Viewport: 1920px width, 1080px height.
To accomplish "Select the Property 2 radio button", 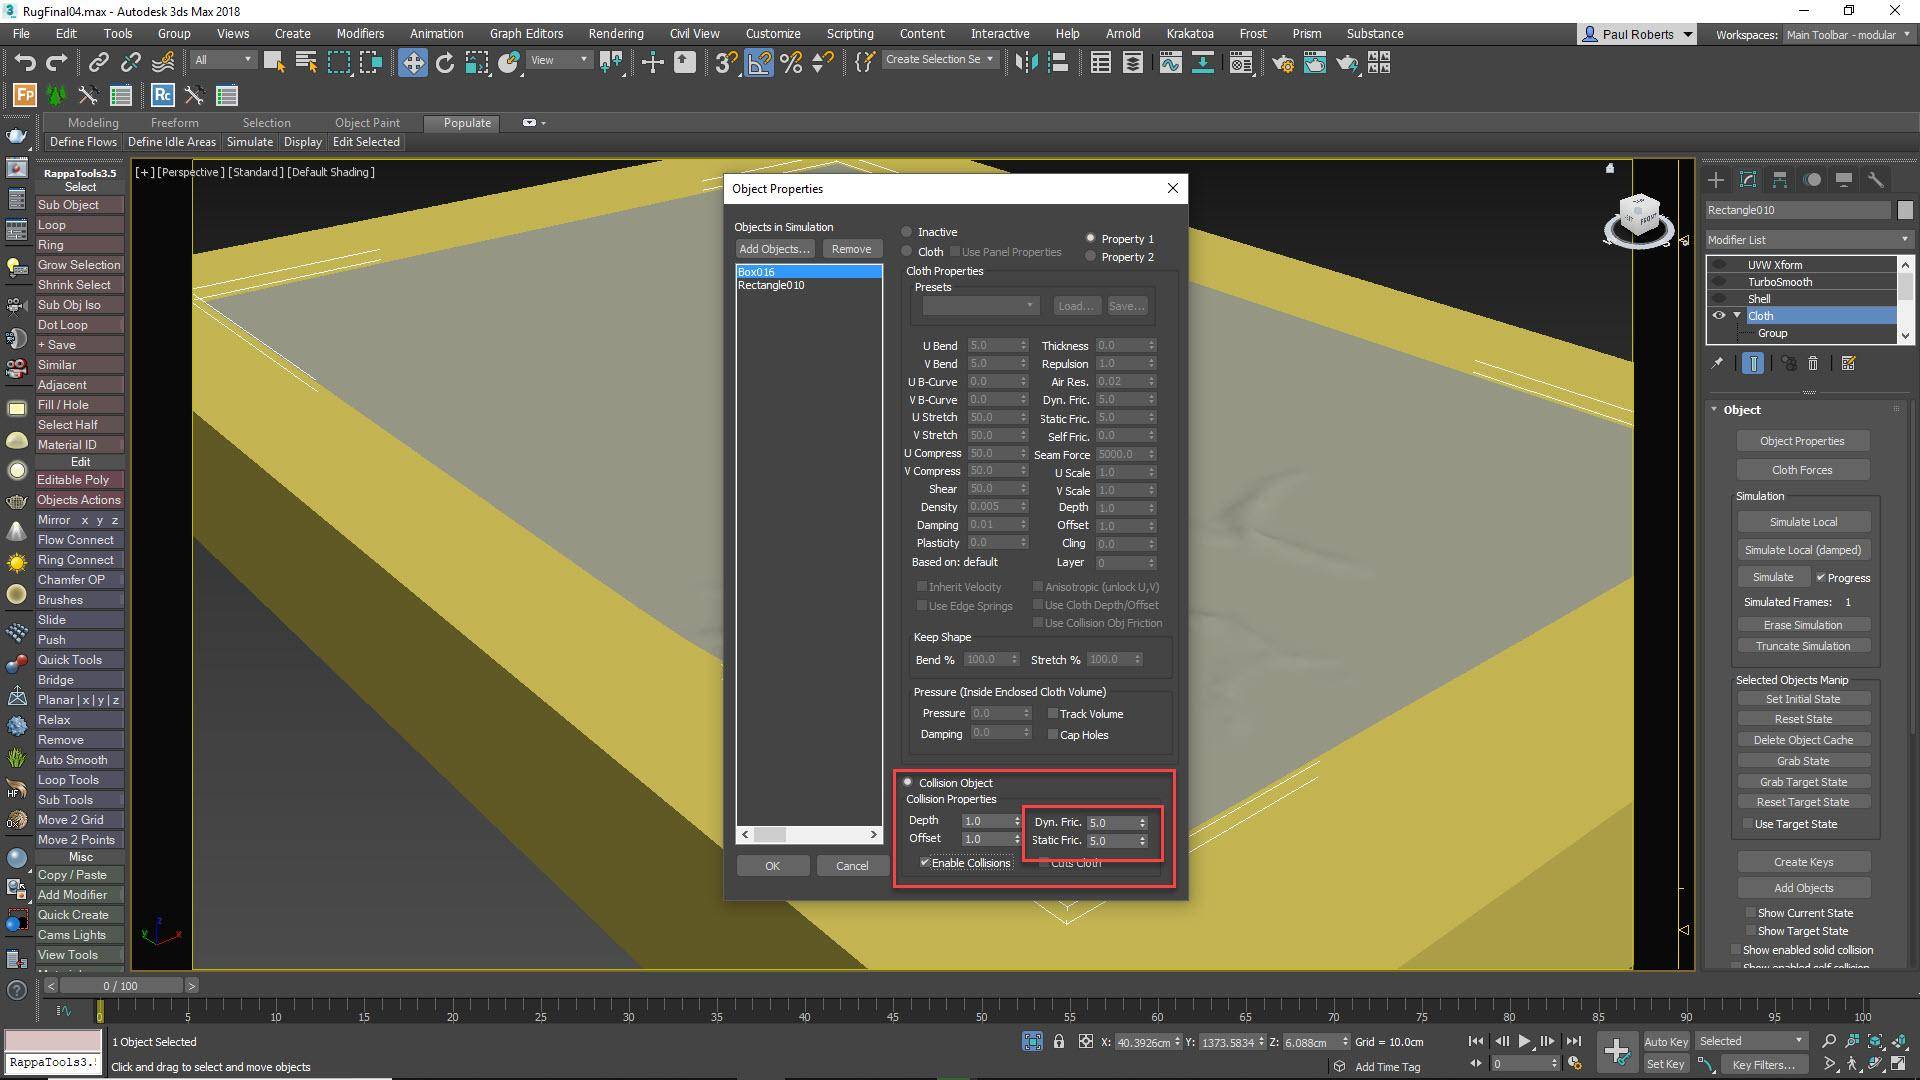I will tap(1091, 257).
